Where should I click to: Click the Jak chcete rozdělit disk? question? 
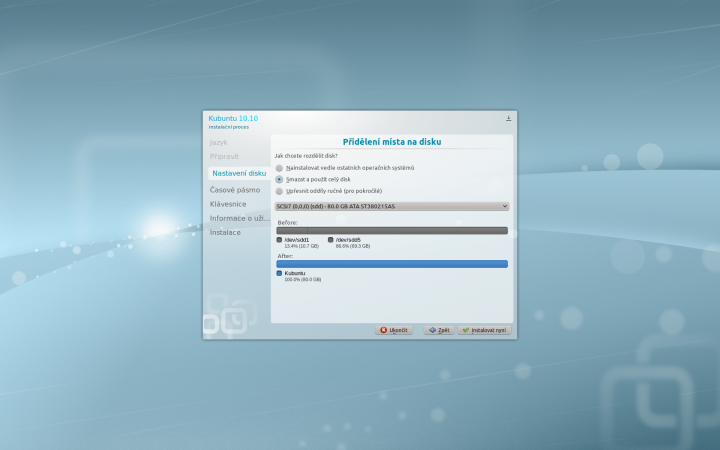(x=306, y=156)
